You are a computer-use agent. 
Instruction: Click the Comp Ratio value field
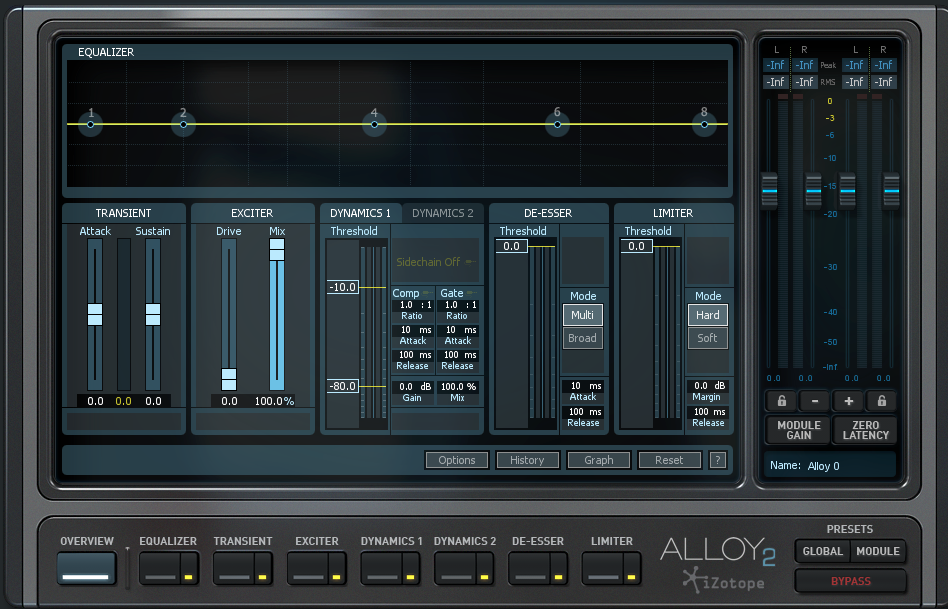click(x=412, y=305)
